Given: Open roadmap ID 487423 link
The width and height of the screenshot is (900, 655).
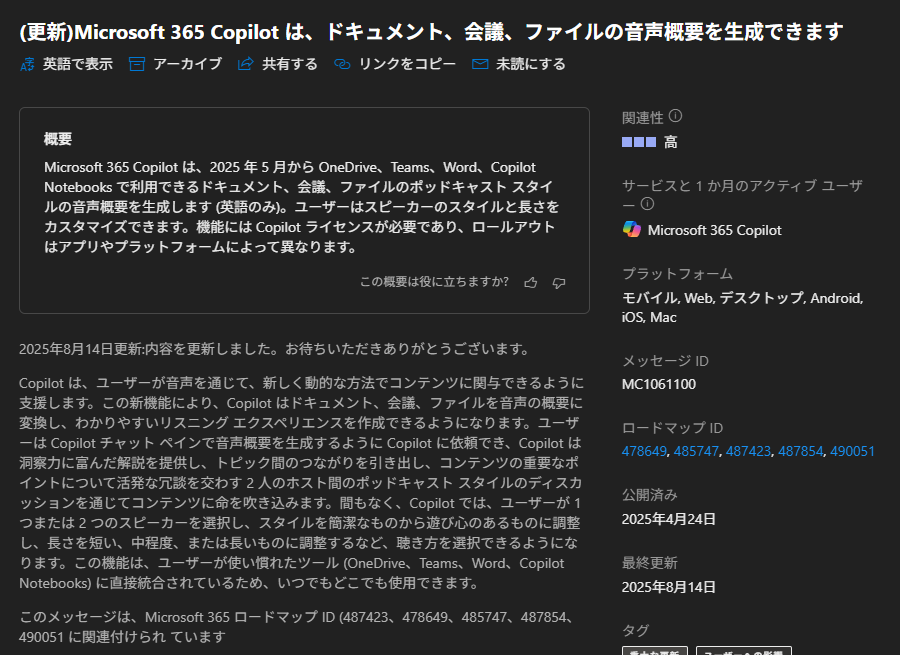Looking at the screenshot, I should [x=748, y=451].
